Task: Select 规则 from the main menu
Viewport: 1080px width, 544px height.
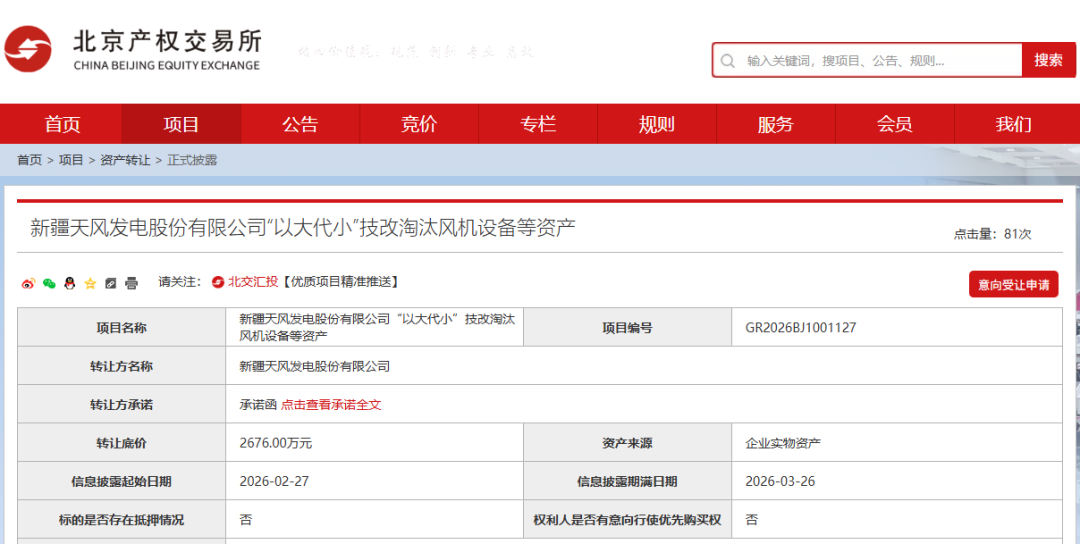Action: pyautogui.click(x=657, y=124)
